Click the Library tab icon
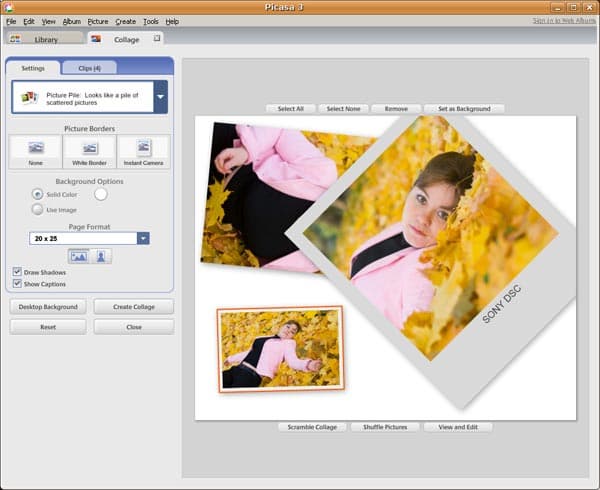600x490 pixels. pos(15,39)
